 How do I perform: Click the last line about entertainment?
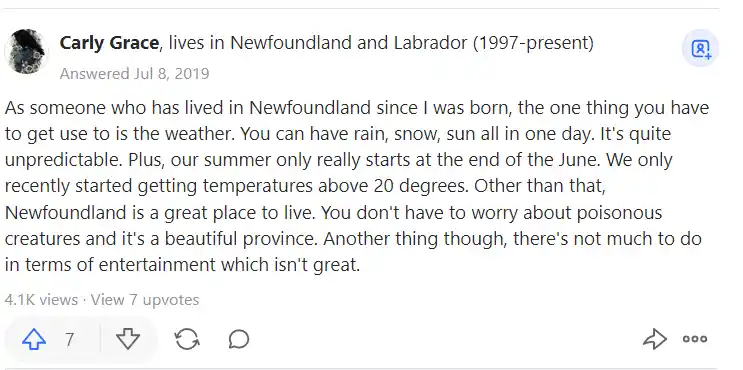tap(182, 264)
